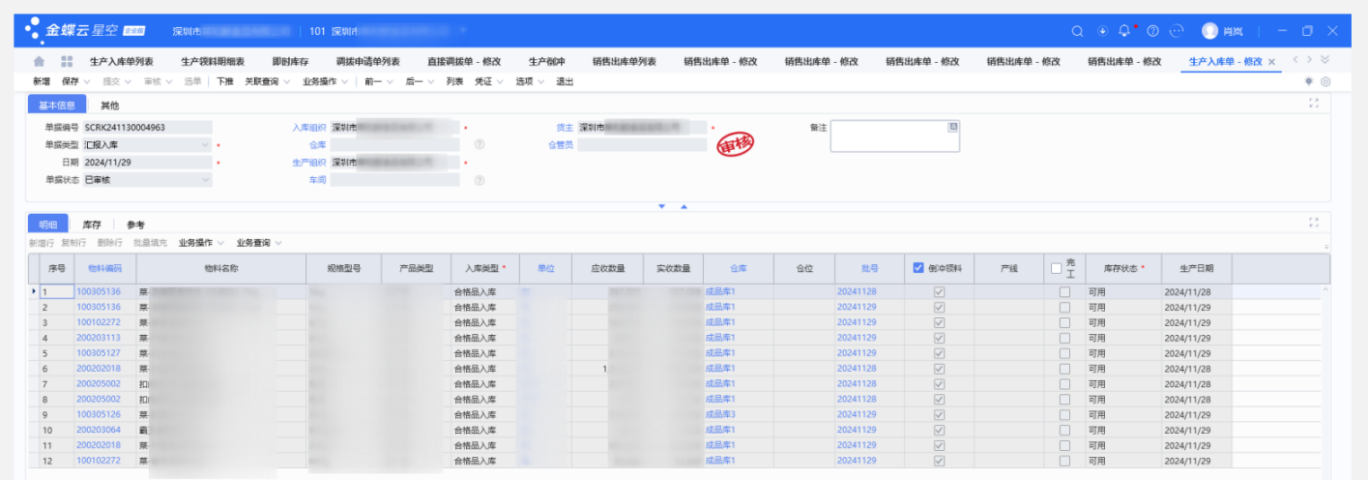The width and height of the screenshot is (1368, 481).
Task: Click the lightbulb tips icon
Action: point(1309,81)
